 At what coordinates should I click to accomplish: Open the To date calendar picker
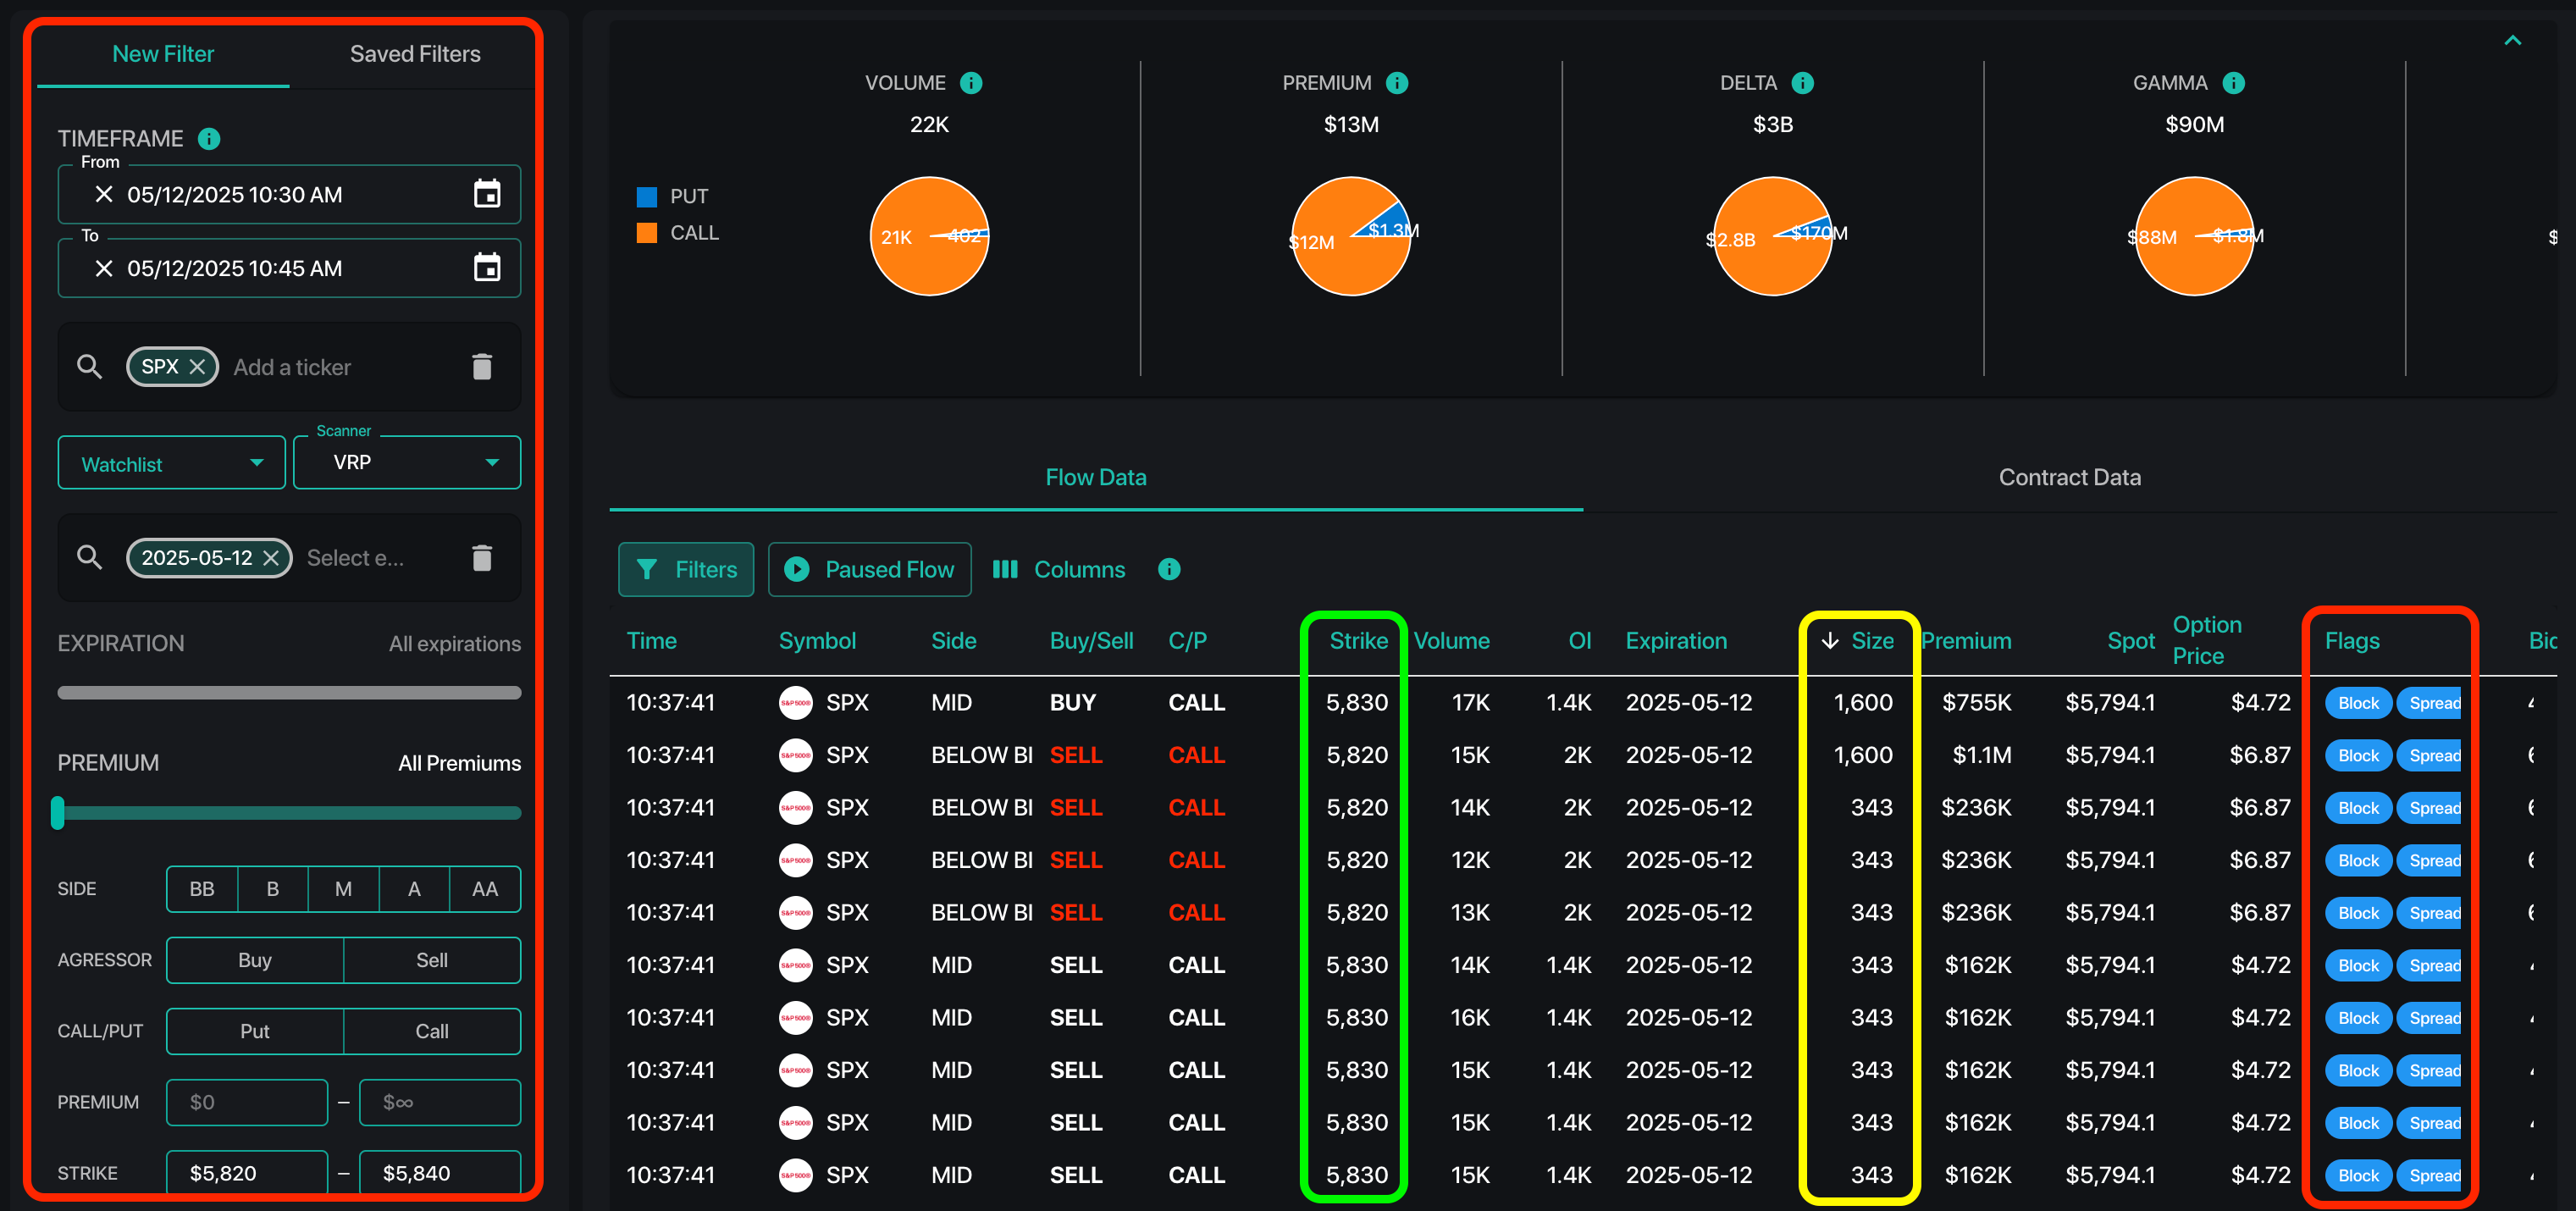click(x=486, y=268)
